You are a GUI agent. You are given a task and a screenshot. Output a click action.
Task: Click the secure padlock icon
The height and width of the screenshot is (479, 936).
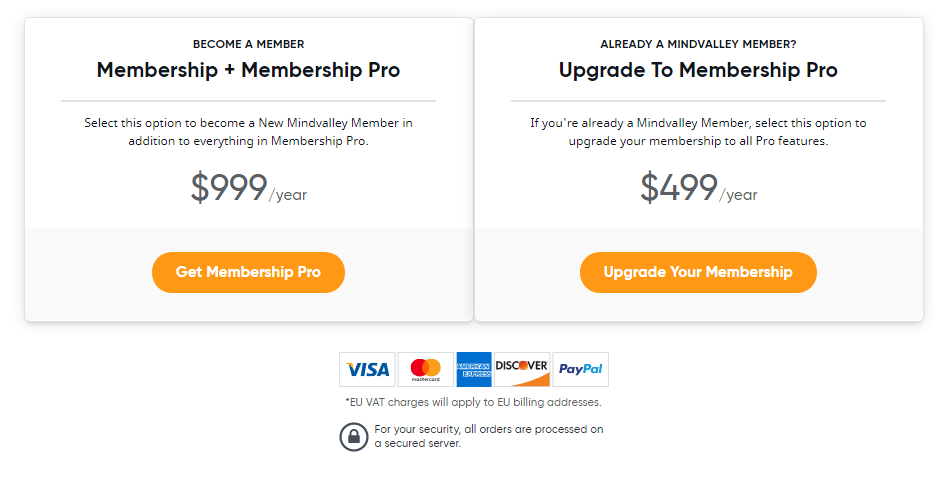tap(354, 437)
